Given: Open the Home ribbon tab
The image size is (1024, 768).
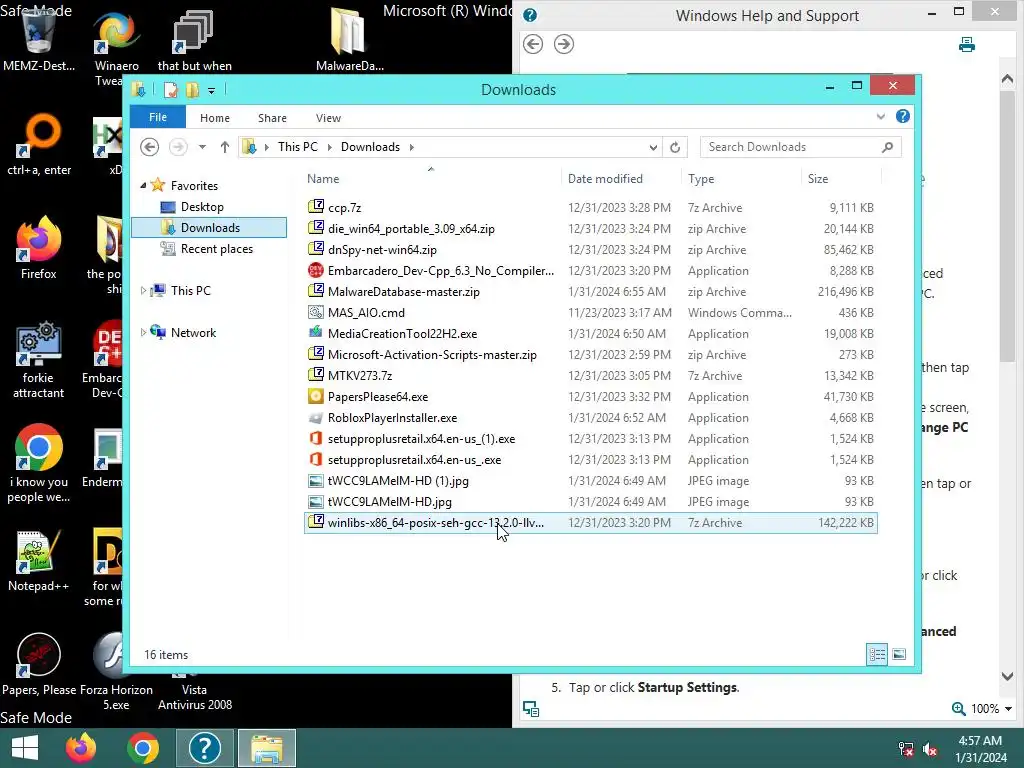Looking at the screenshot, I should [x=215, y=118].
